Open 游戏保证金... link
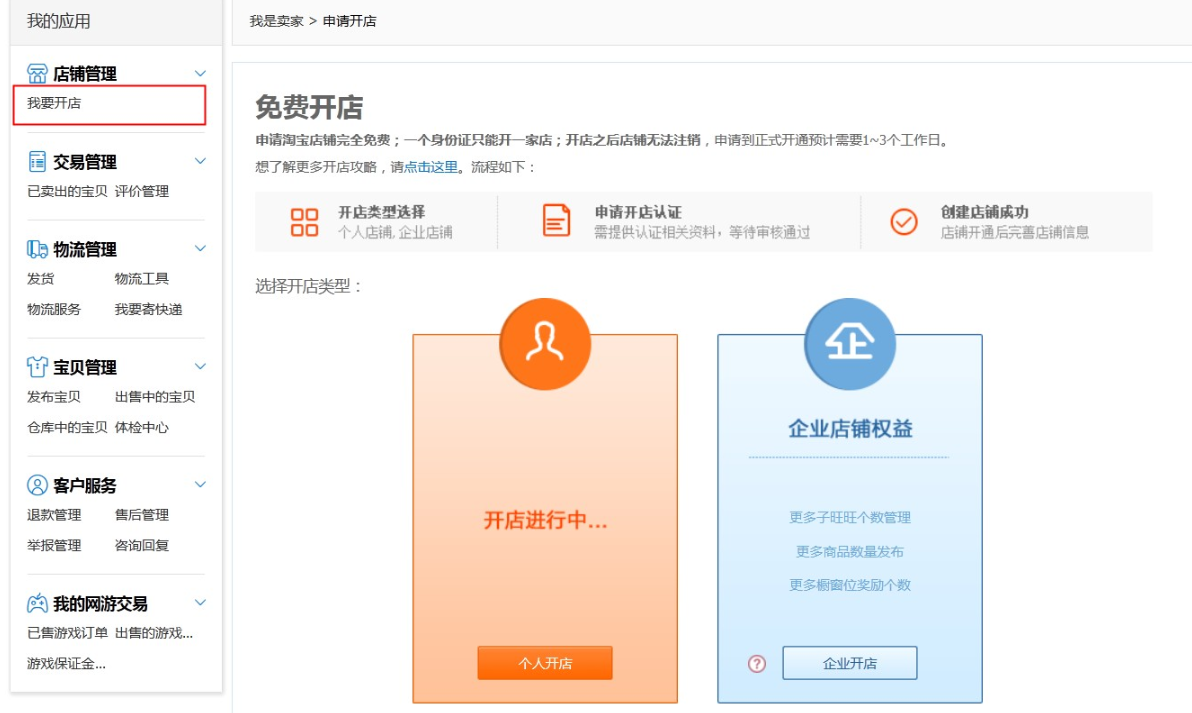The width and height of the screenshot is (1192, 713). point(67,664)
